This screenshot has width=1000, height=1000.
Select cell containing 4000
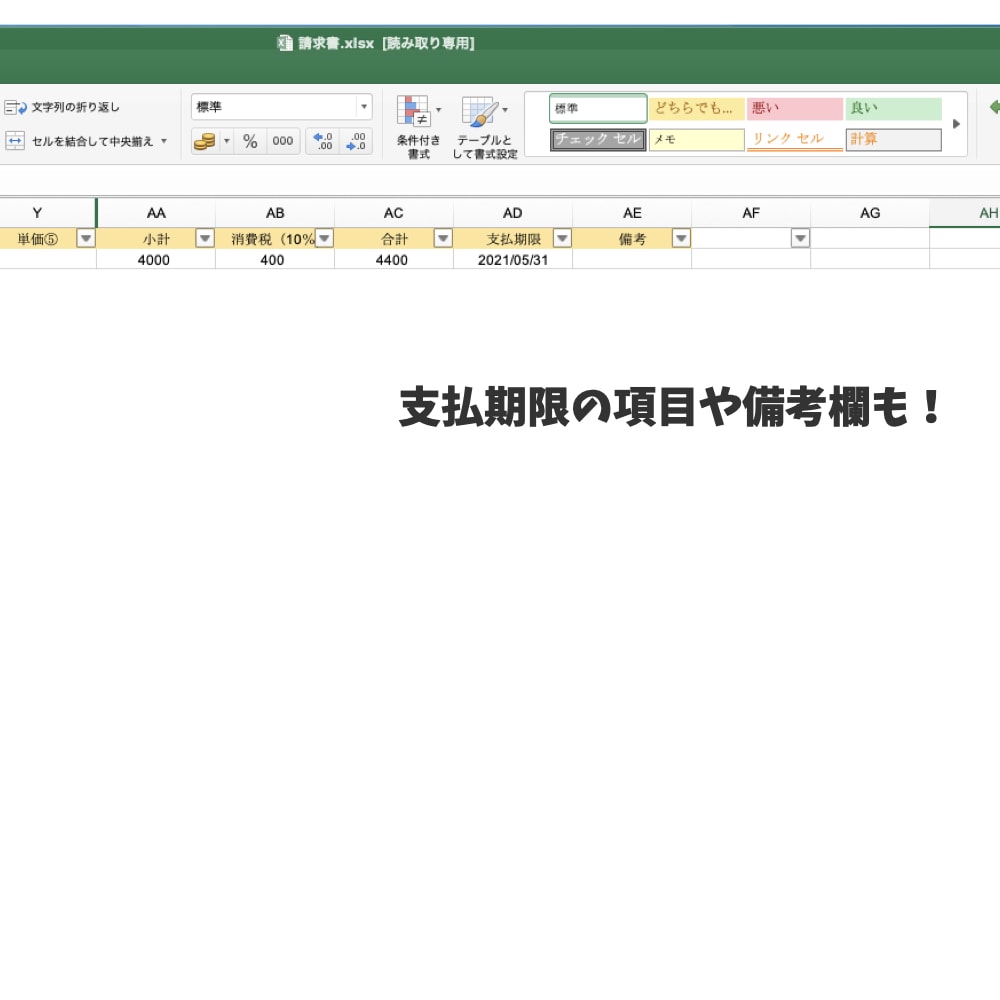156,260
